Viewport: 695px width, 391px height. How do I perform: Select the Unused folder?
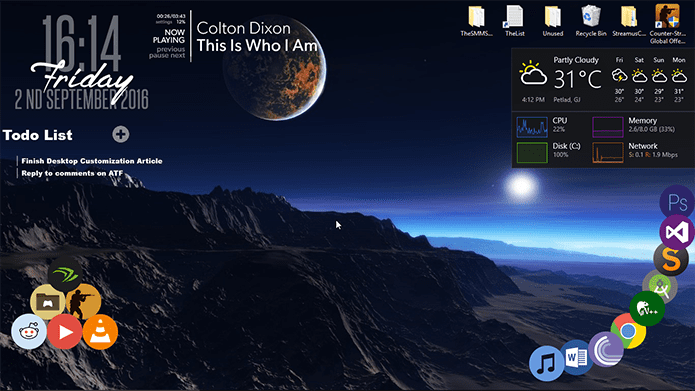[553, 21]
